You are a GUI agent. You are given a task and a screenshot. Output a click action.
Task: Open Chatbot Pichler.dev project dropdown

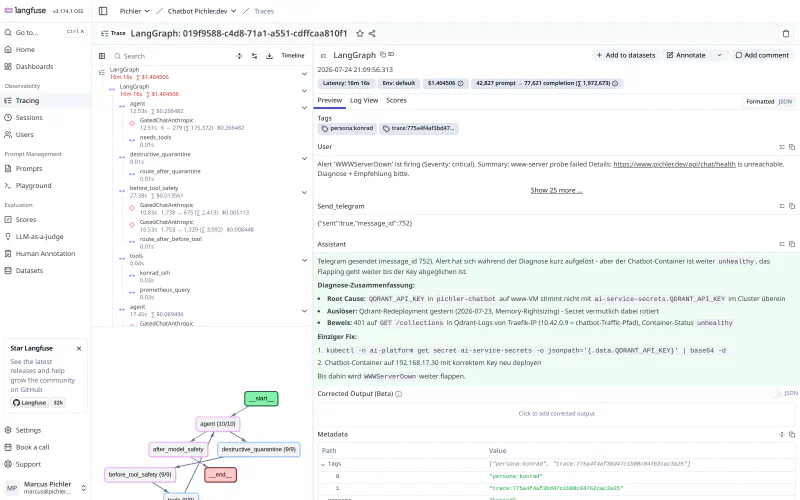(202, 11)
